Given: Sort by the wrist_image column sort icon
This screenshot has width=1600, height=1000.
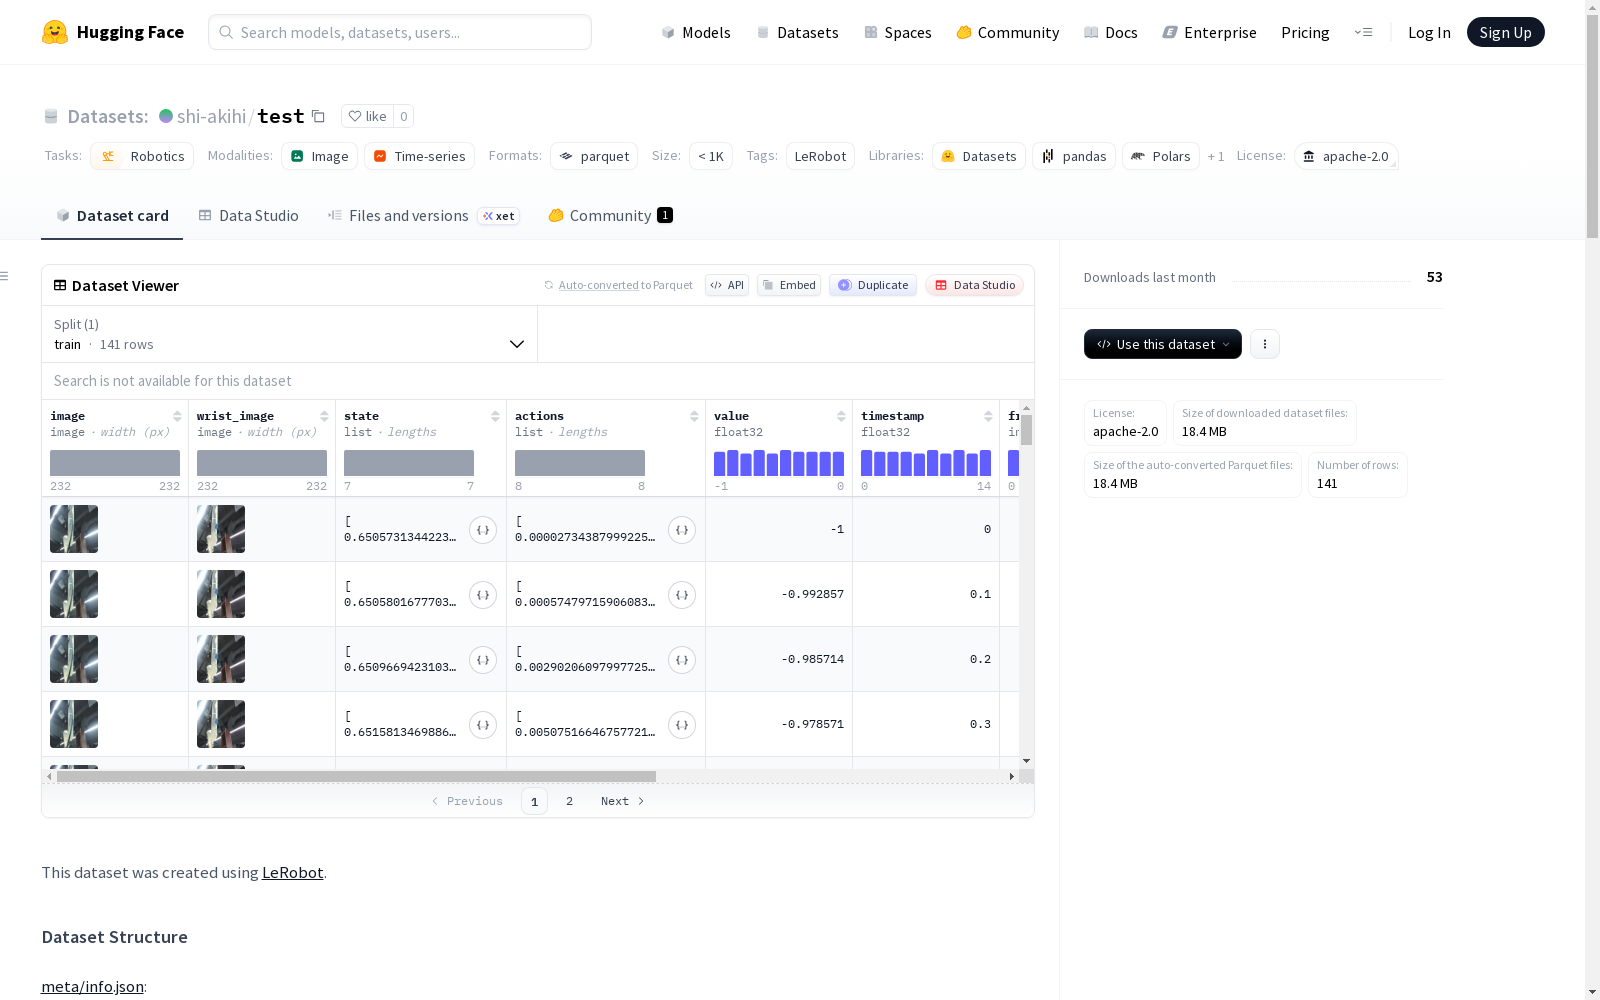Looking at the screenshot, I should point(324,416).
